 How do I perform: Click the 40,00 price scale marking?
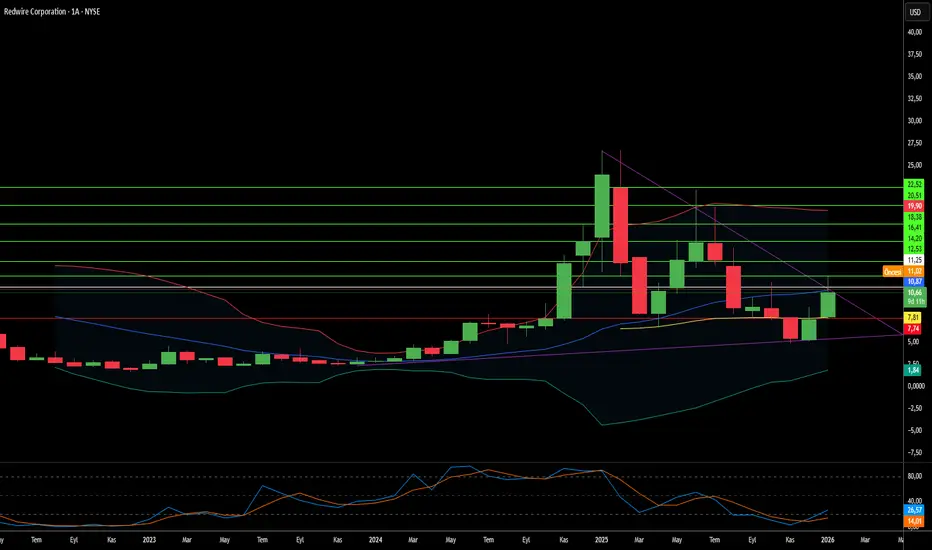(915, 32)
